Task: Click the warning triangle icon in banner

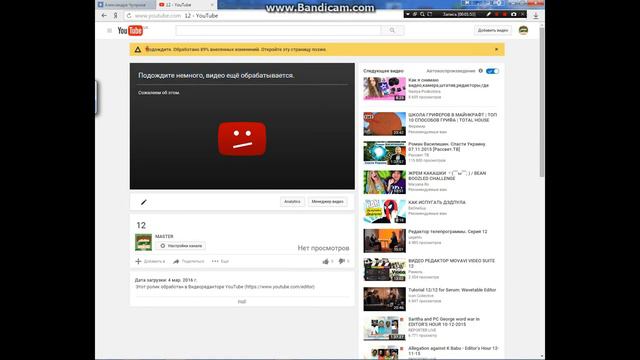Action: (138, 49)
